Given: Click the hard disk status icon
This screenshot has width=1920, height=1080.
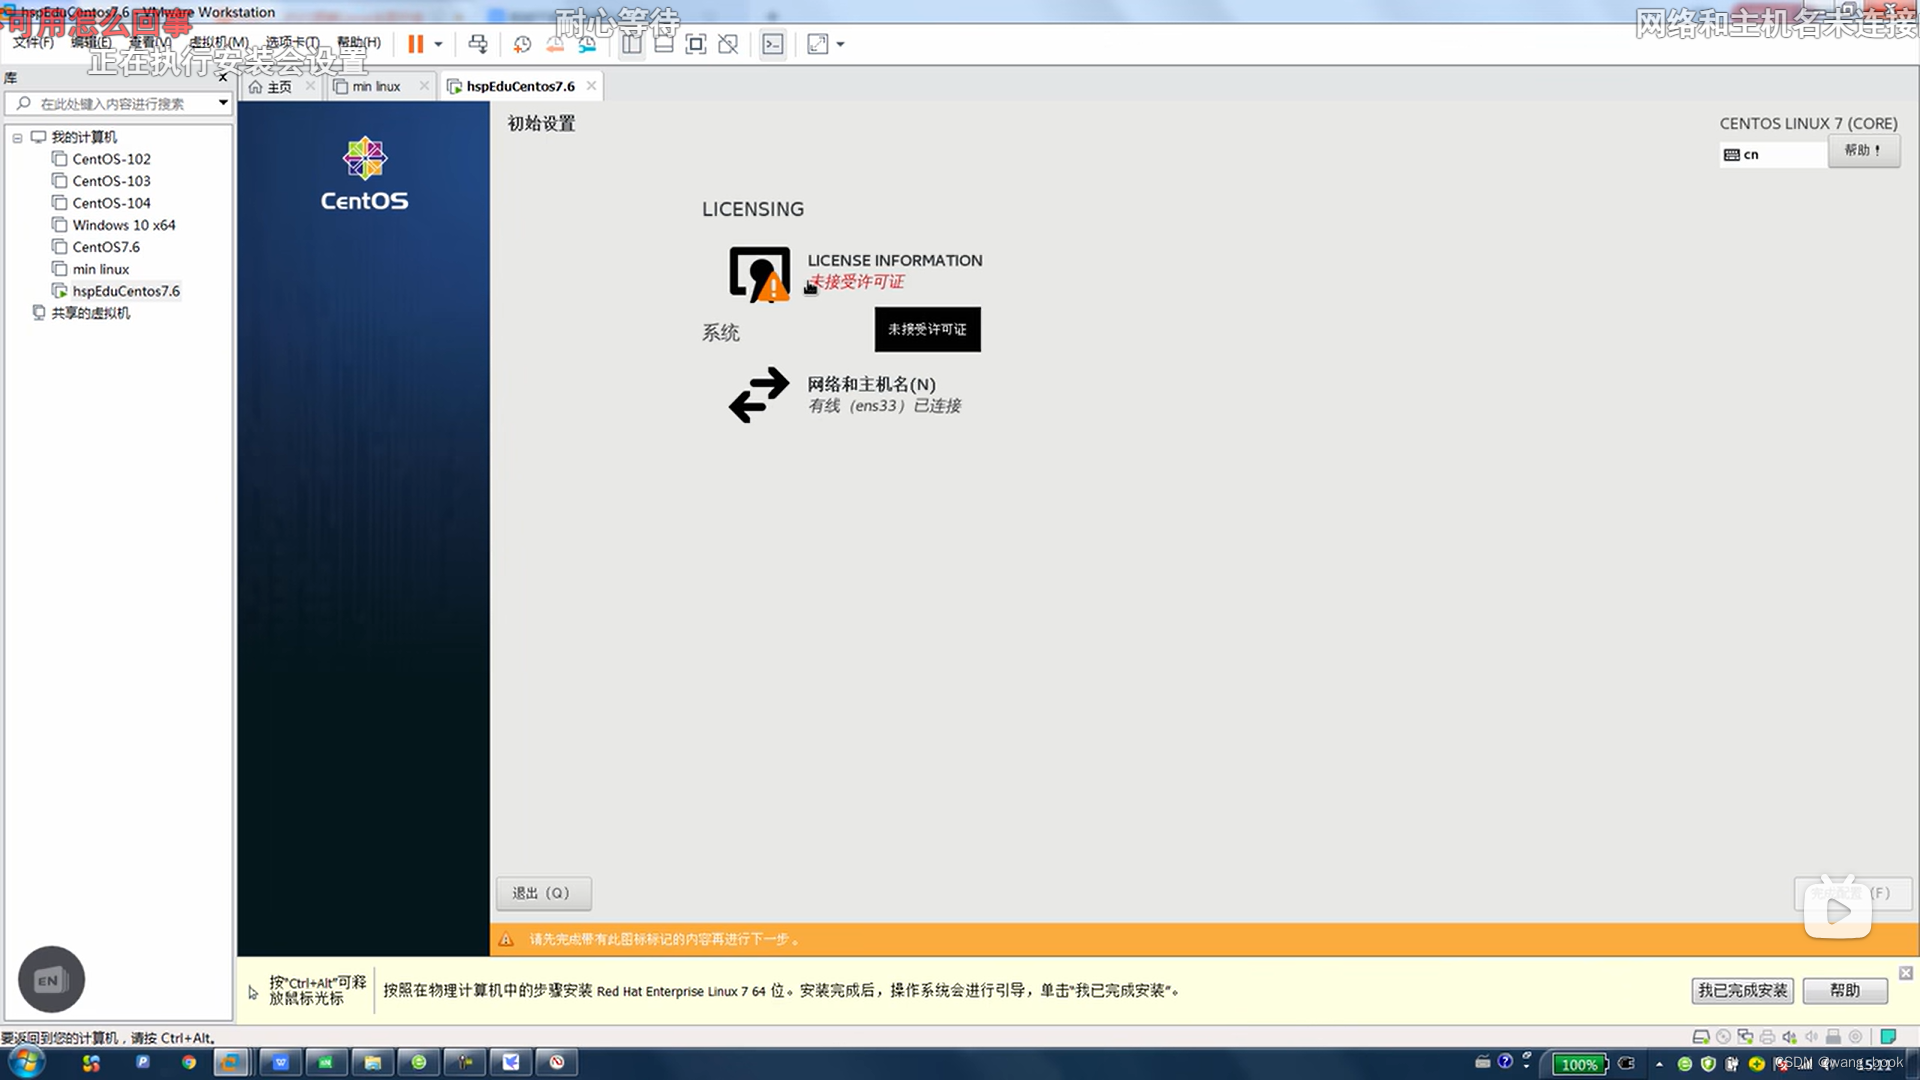Looking at the screenshot, I should 1700,1037.
